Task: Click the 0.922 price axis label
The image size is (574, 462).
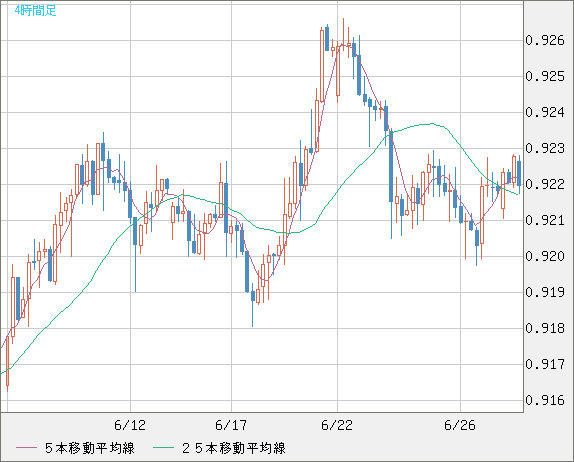Action: click(545, 184)
